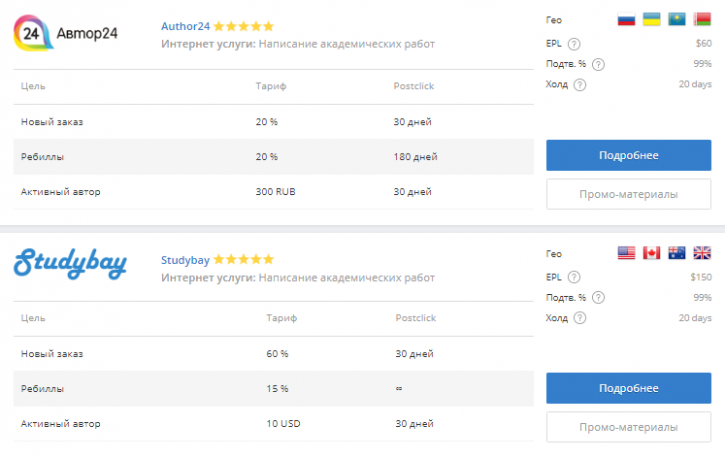Click the United Kingdom flag icon
Image resolution: width=725 pixels, height=458 pixels.
tap(702, 253)
